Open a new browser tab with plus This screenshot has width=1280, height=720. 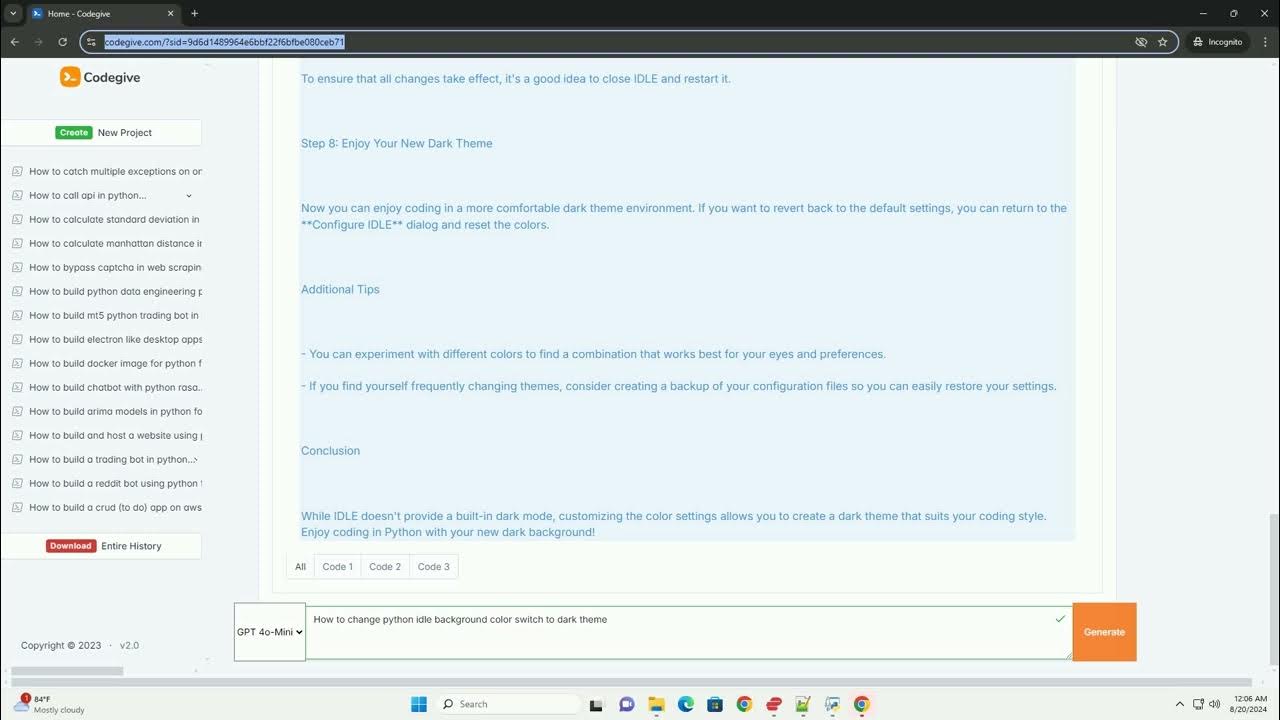(x=194, y=14)
